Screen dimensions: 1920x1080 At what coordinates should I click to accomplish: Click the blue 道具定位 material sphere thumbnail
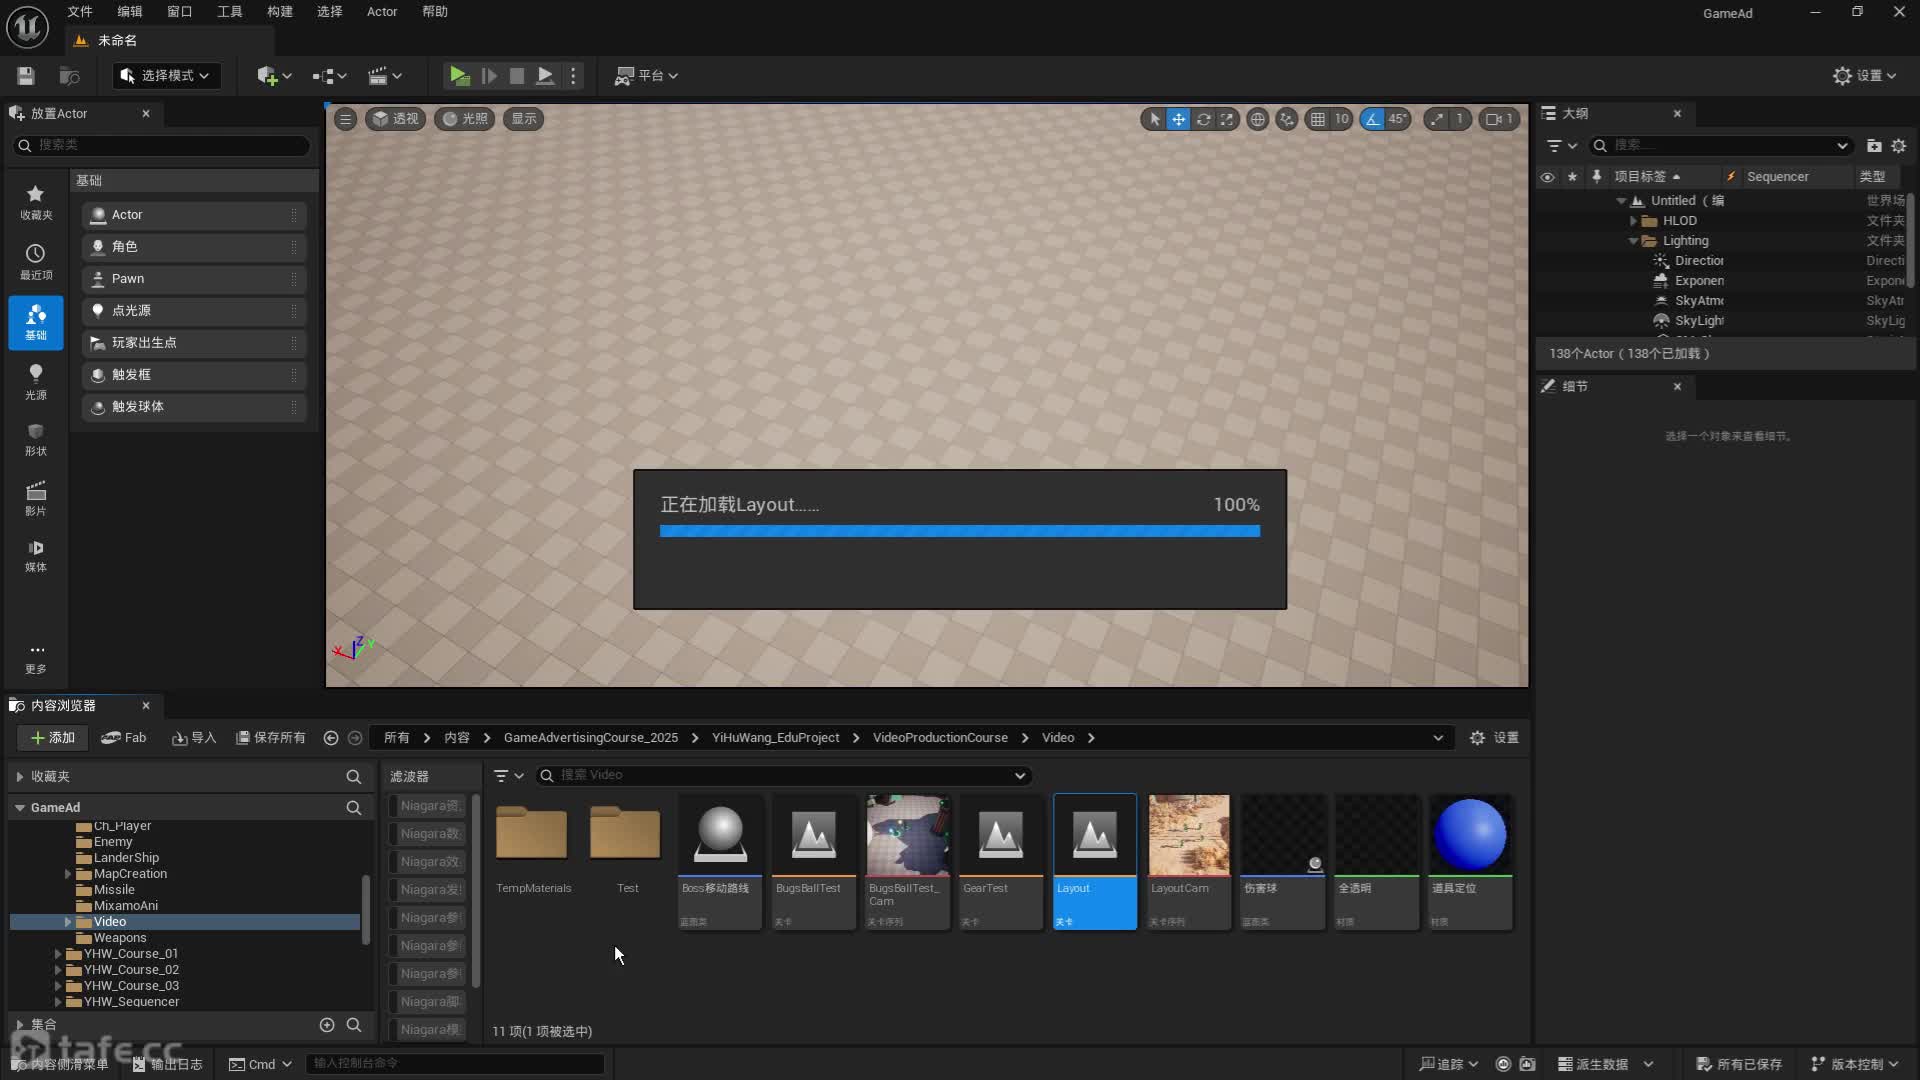click(x=1469, y=835)
